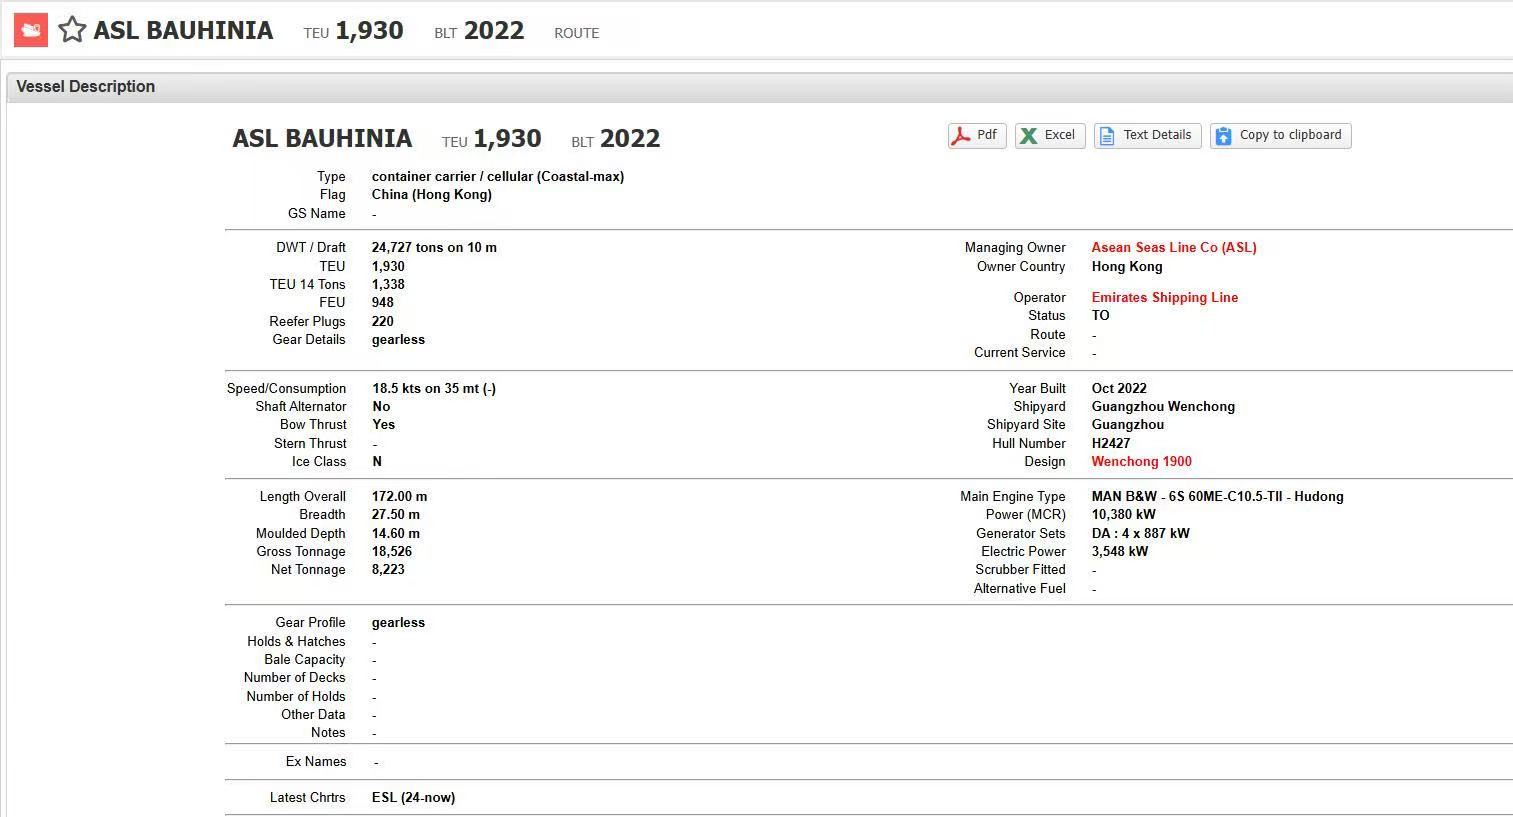
Task: Select Net Tonnage value 8,223
Action: tap(388, 570)
